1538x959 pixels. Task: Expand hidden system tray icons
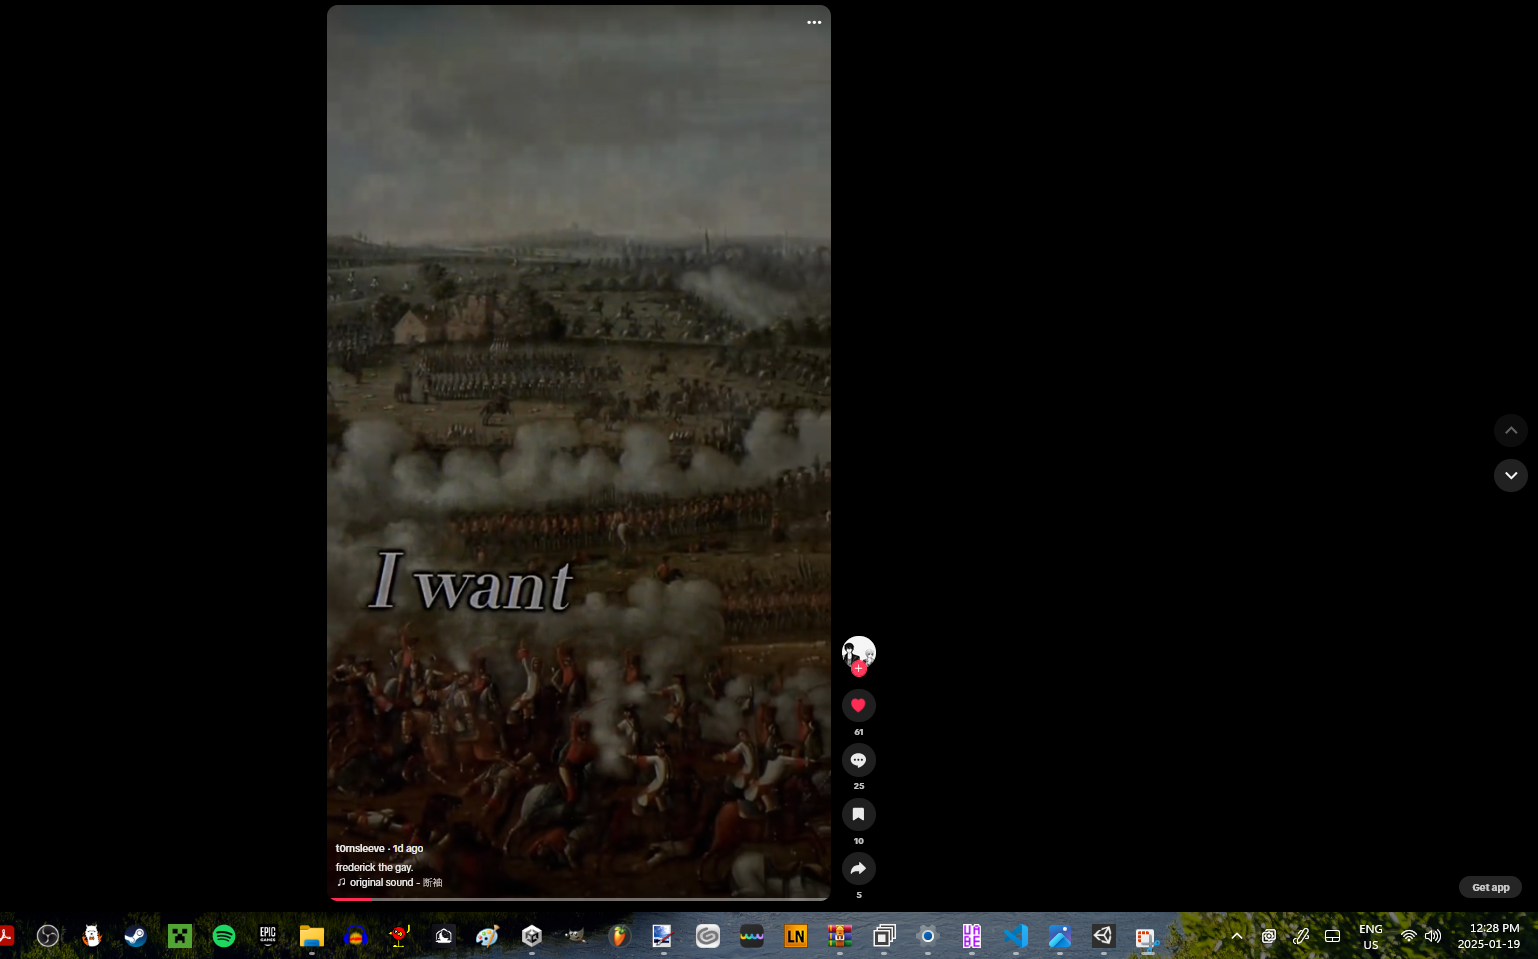tap(1237, 937)
